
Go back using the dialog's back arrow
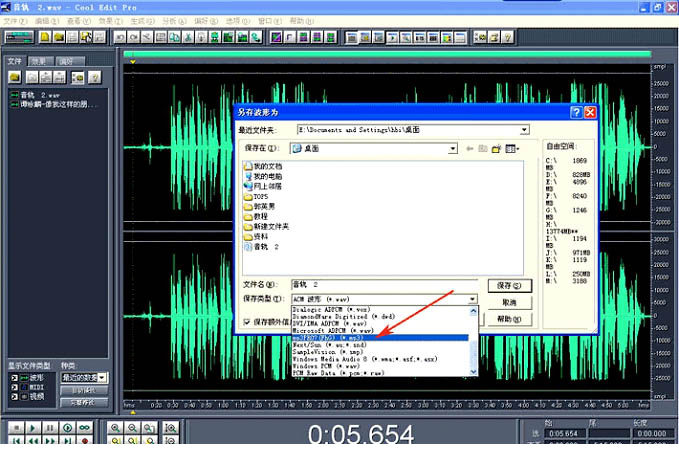tap(469, 148)
